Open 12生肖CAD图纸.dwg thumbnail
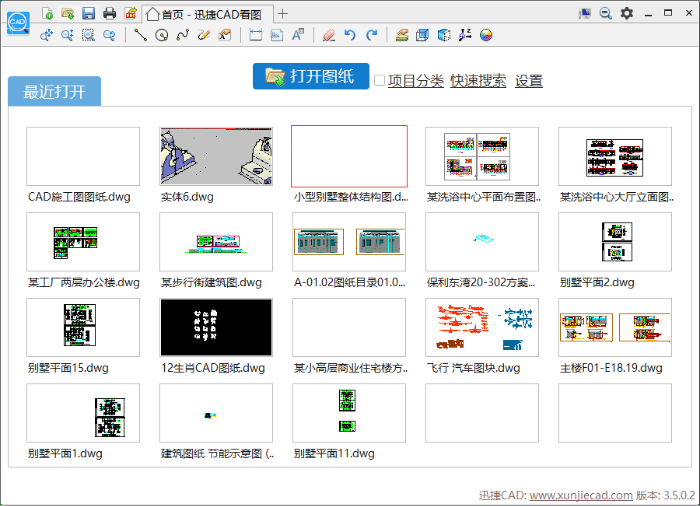Screen dimensions: 700x506 [x=216, y=327]
